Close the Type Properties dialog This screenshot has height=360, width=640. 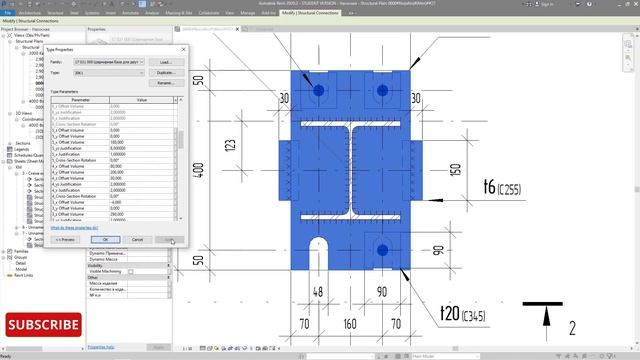pyautogui.click(x=183, y=49)
